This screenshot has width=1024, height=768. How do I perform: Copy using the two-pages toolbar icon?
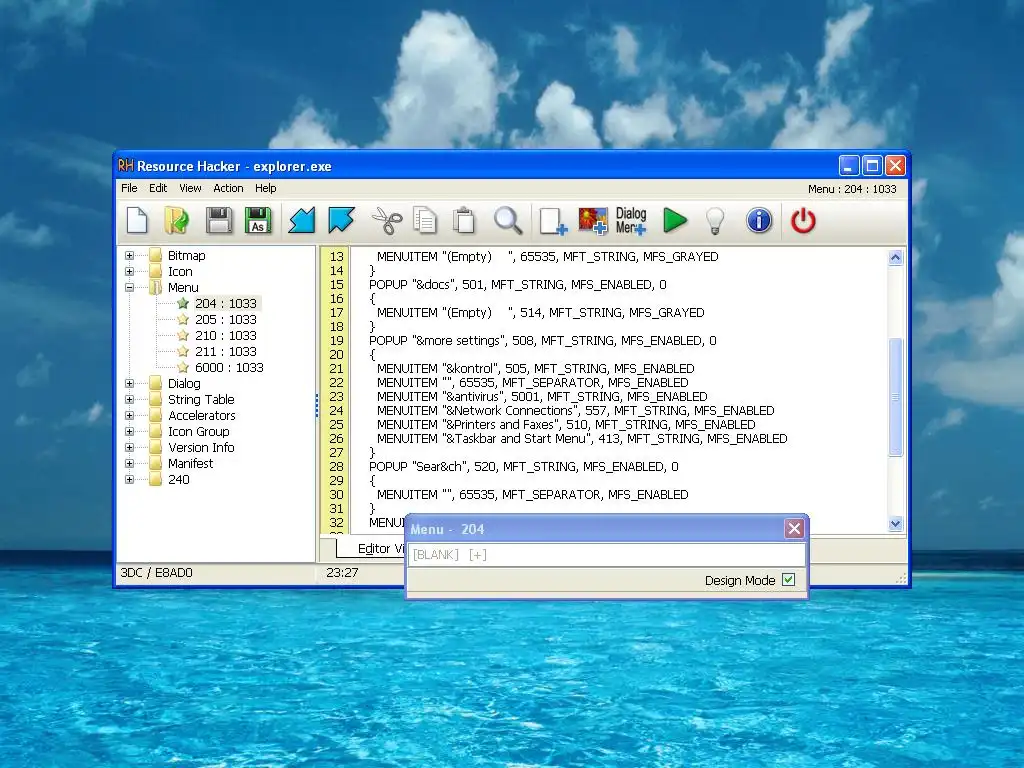coord(424,220)
